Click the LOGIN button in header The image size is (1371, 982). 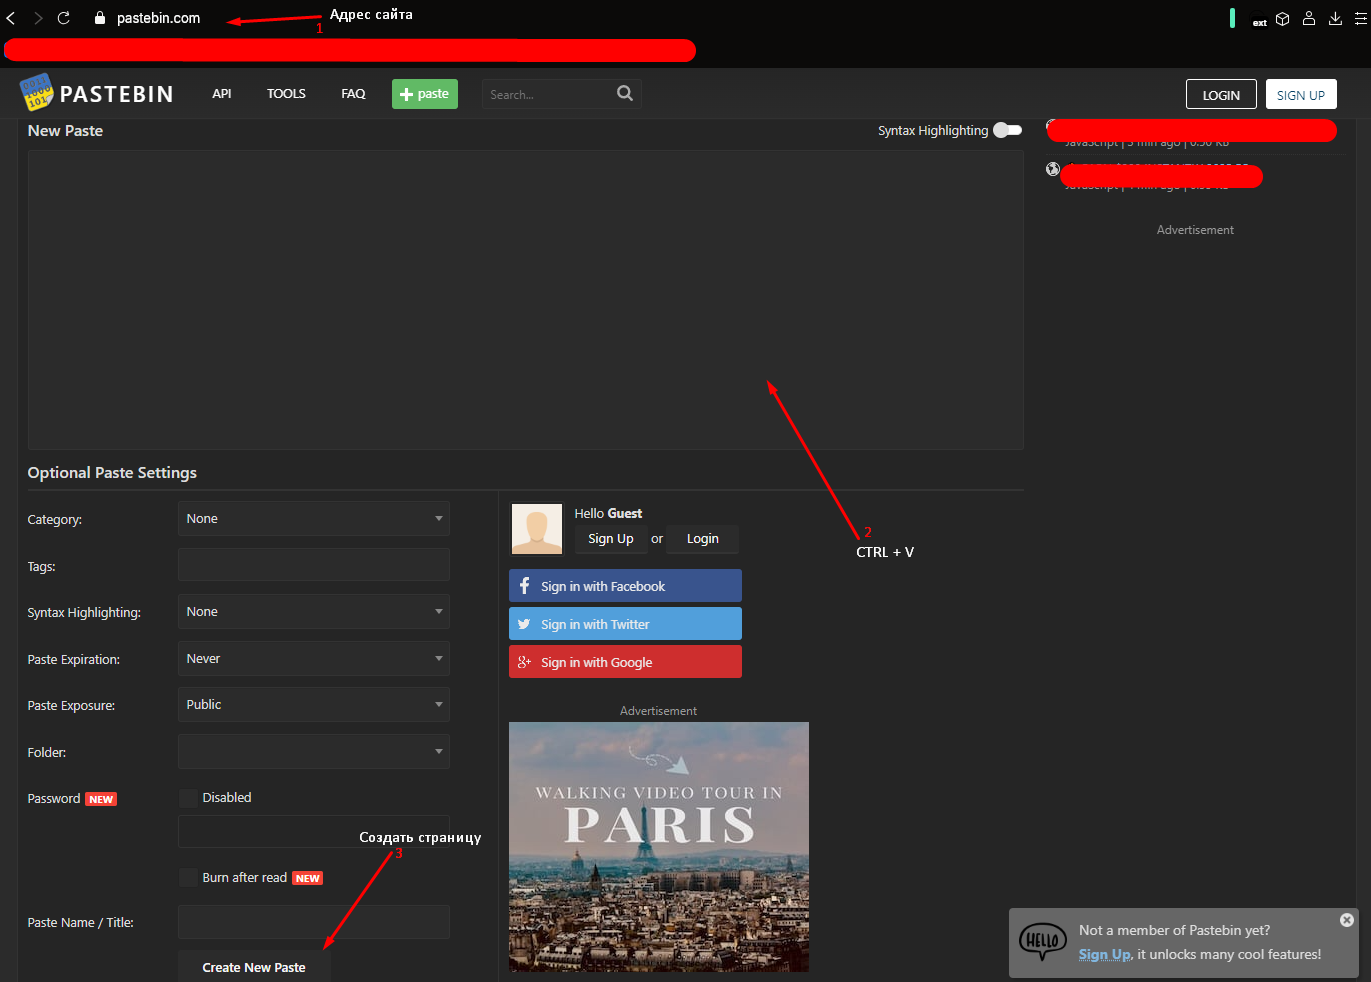[1221, 94]
